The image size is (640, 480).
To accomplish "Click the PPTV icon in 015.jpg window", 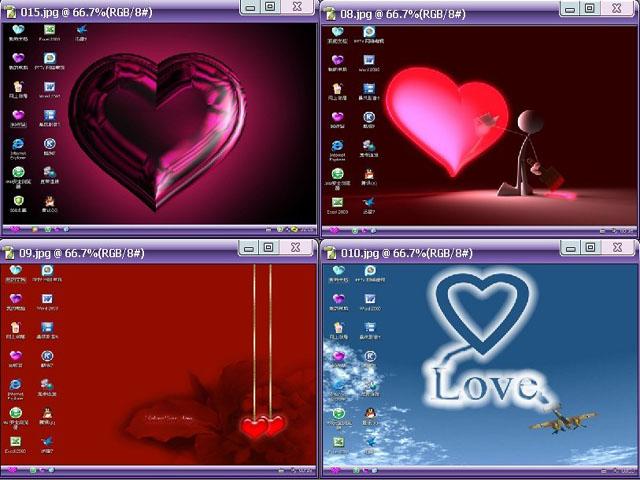I will (49, 58).
